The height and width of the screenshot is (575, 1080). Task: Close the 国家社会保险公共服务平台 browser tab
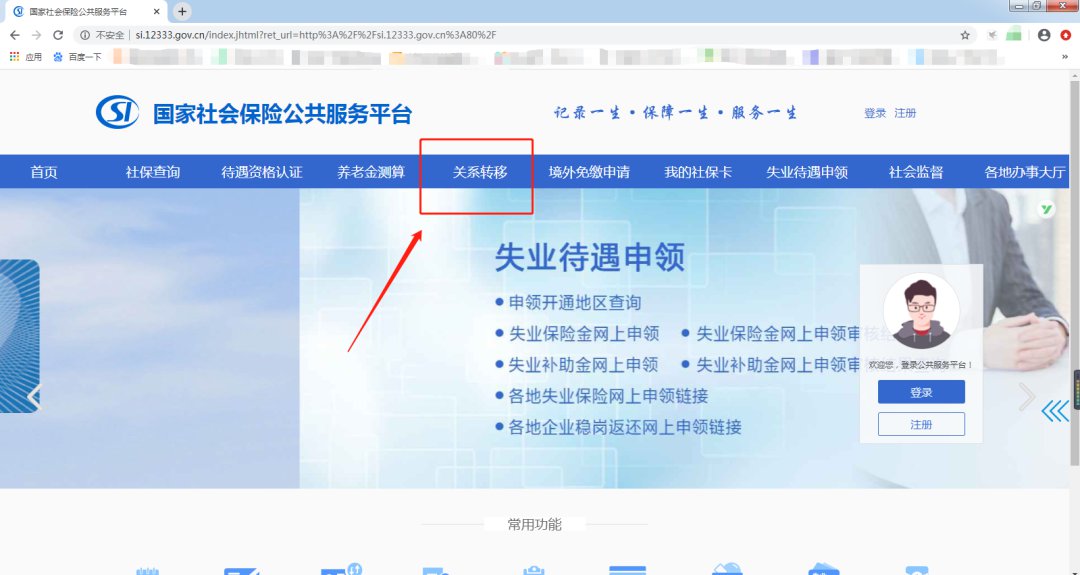click(x=157, y=12)
